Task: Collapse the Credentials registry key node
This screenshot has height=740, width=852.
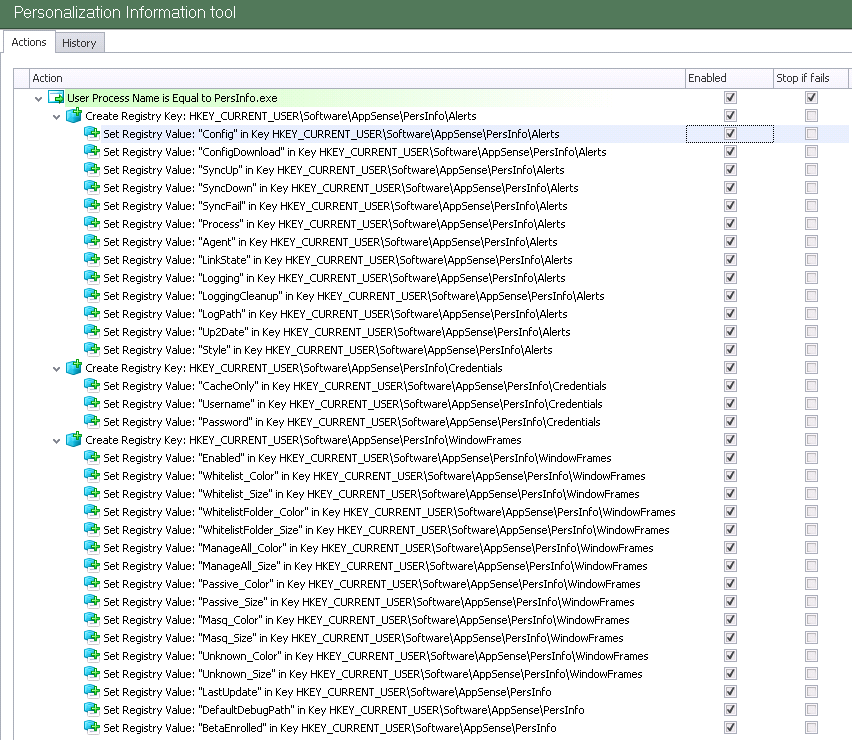Action: (57, 369)
